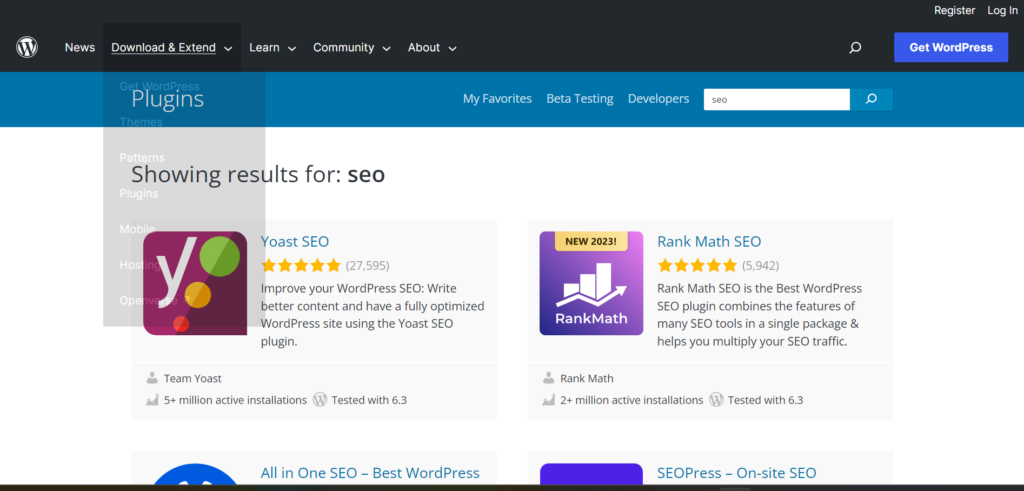This screenshot has height=491, width=1024.
Task: Expand the About menu chevron
Action: point(452,48)
